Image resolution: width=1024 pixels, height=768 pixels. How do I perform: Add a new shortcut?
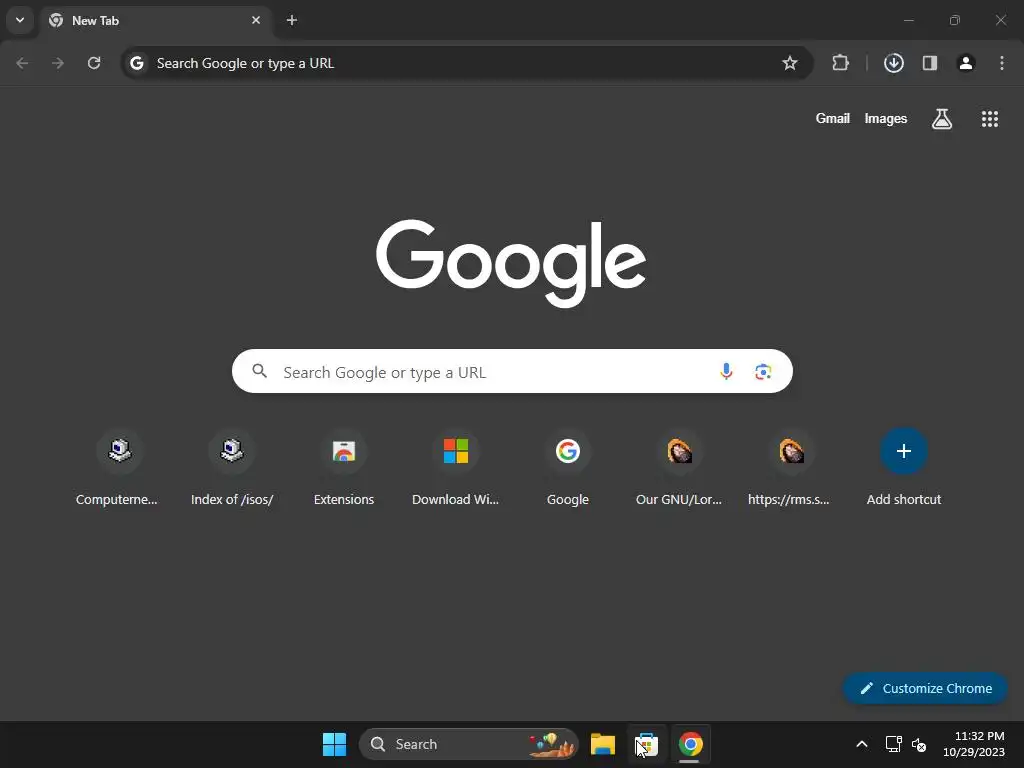click(x=904, y=468)
